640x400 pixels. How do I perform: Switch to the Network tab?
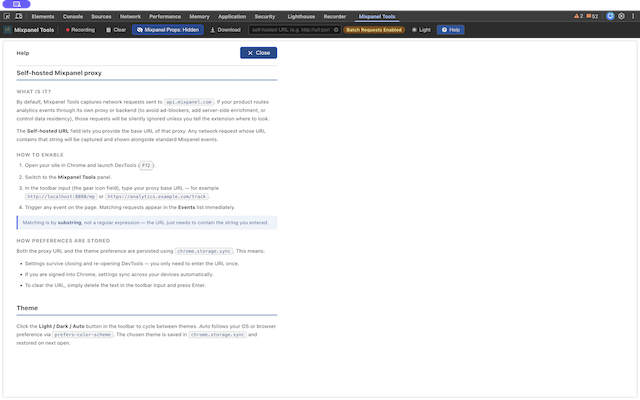tap(130, 17)
